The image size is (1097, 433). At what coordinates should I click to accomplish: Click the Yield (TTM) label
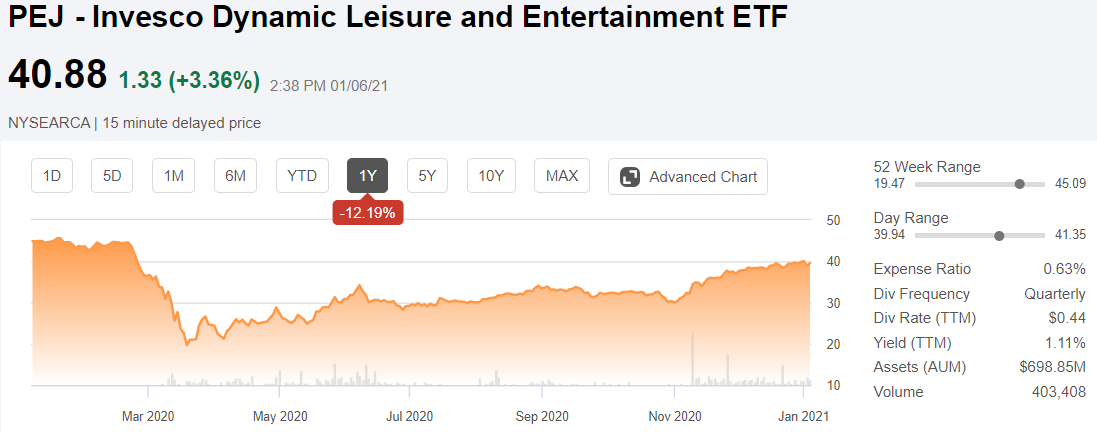(912, 343)
